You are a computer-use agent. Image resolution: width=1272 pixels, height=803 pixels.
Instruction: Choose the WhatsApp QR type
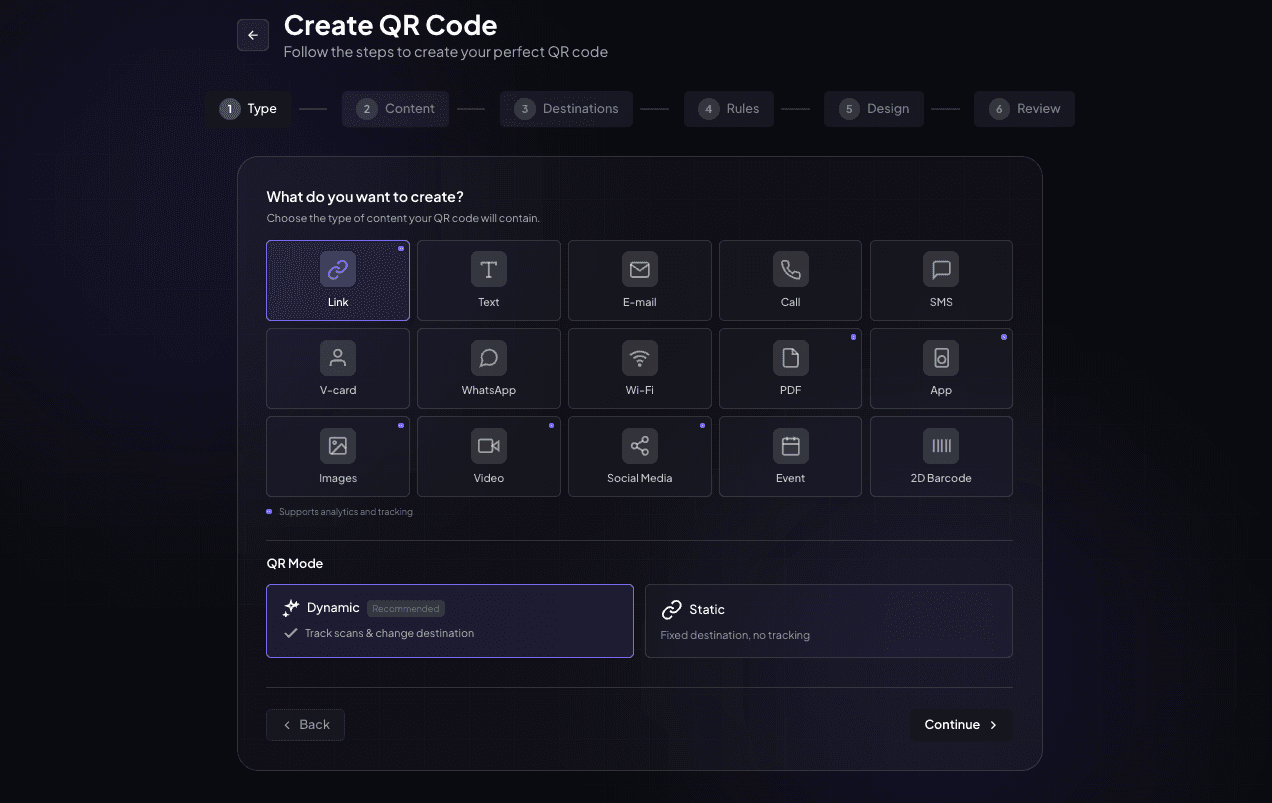pos(488,368)
